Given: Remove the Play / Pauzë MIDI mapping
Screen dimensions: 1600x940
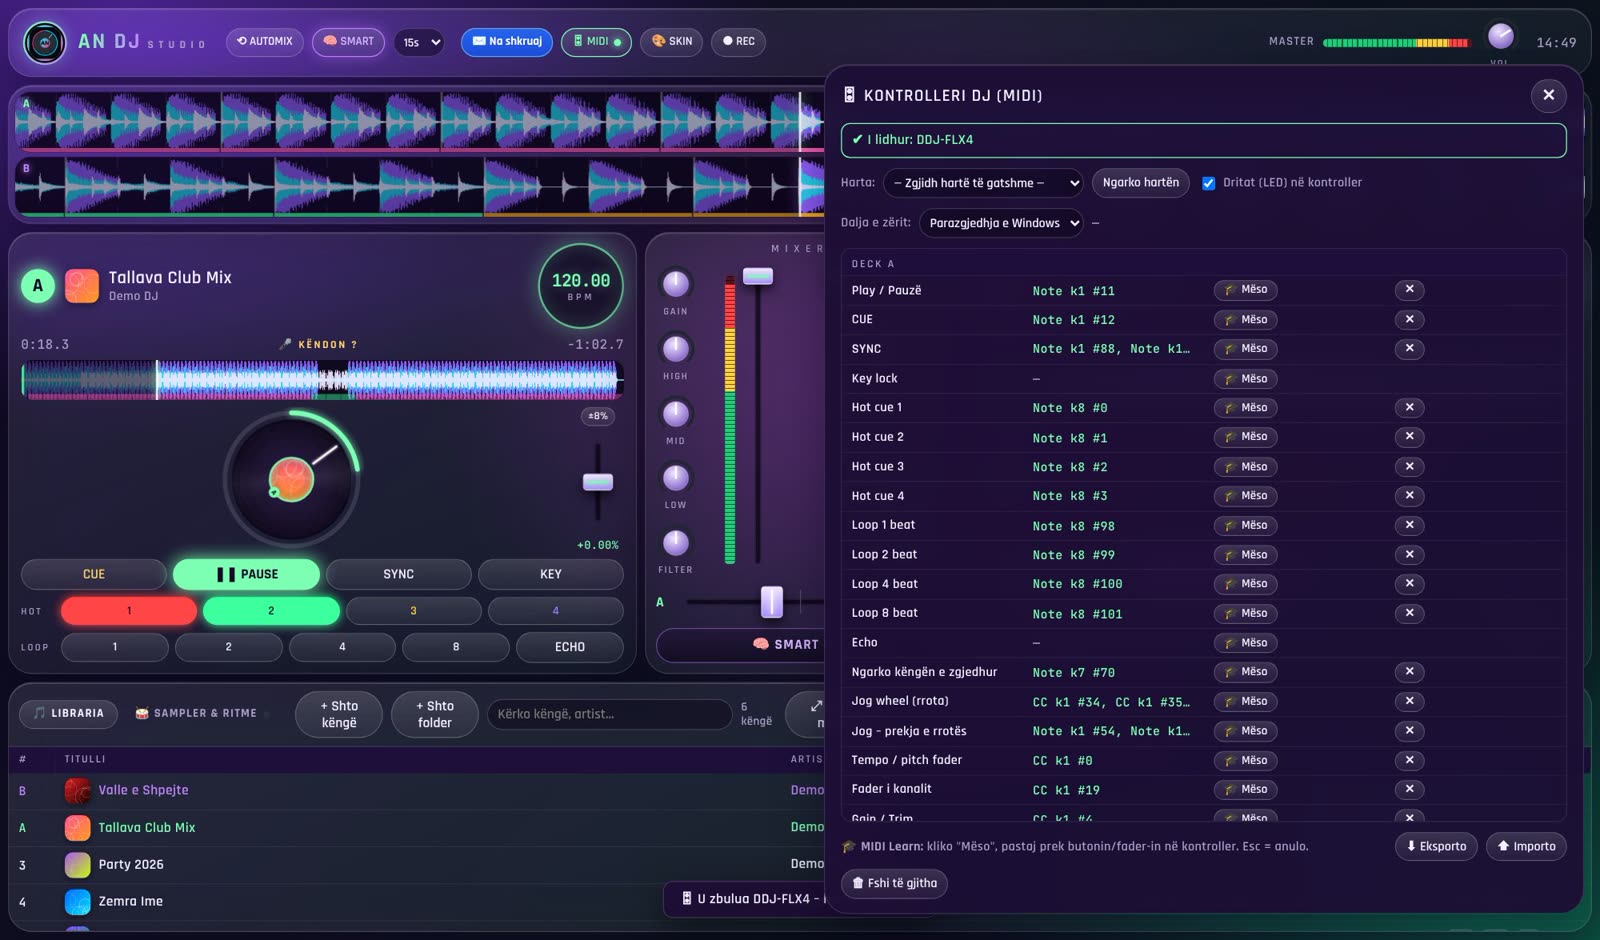Looking at the screenshot, I should click(x=1409, y=290).
